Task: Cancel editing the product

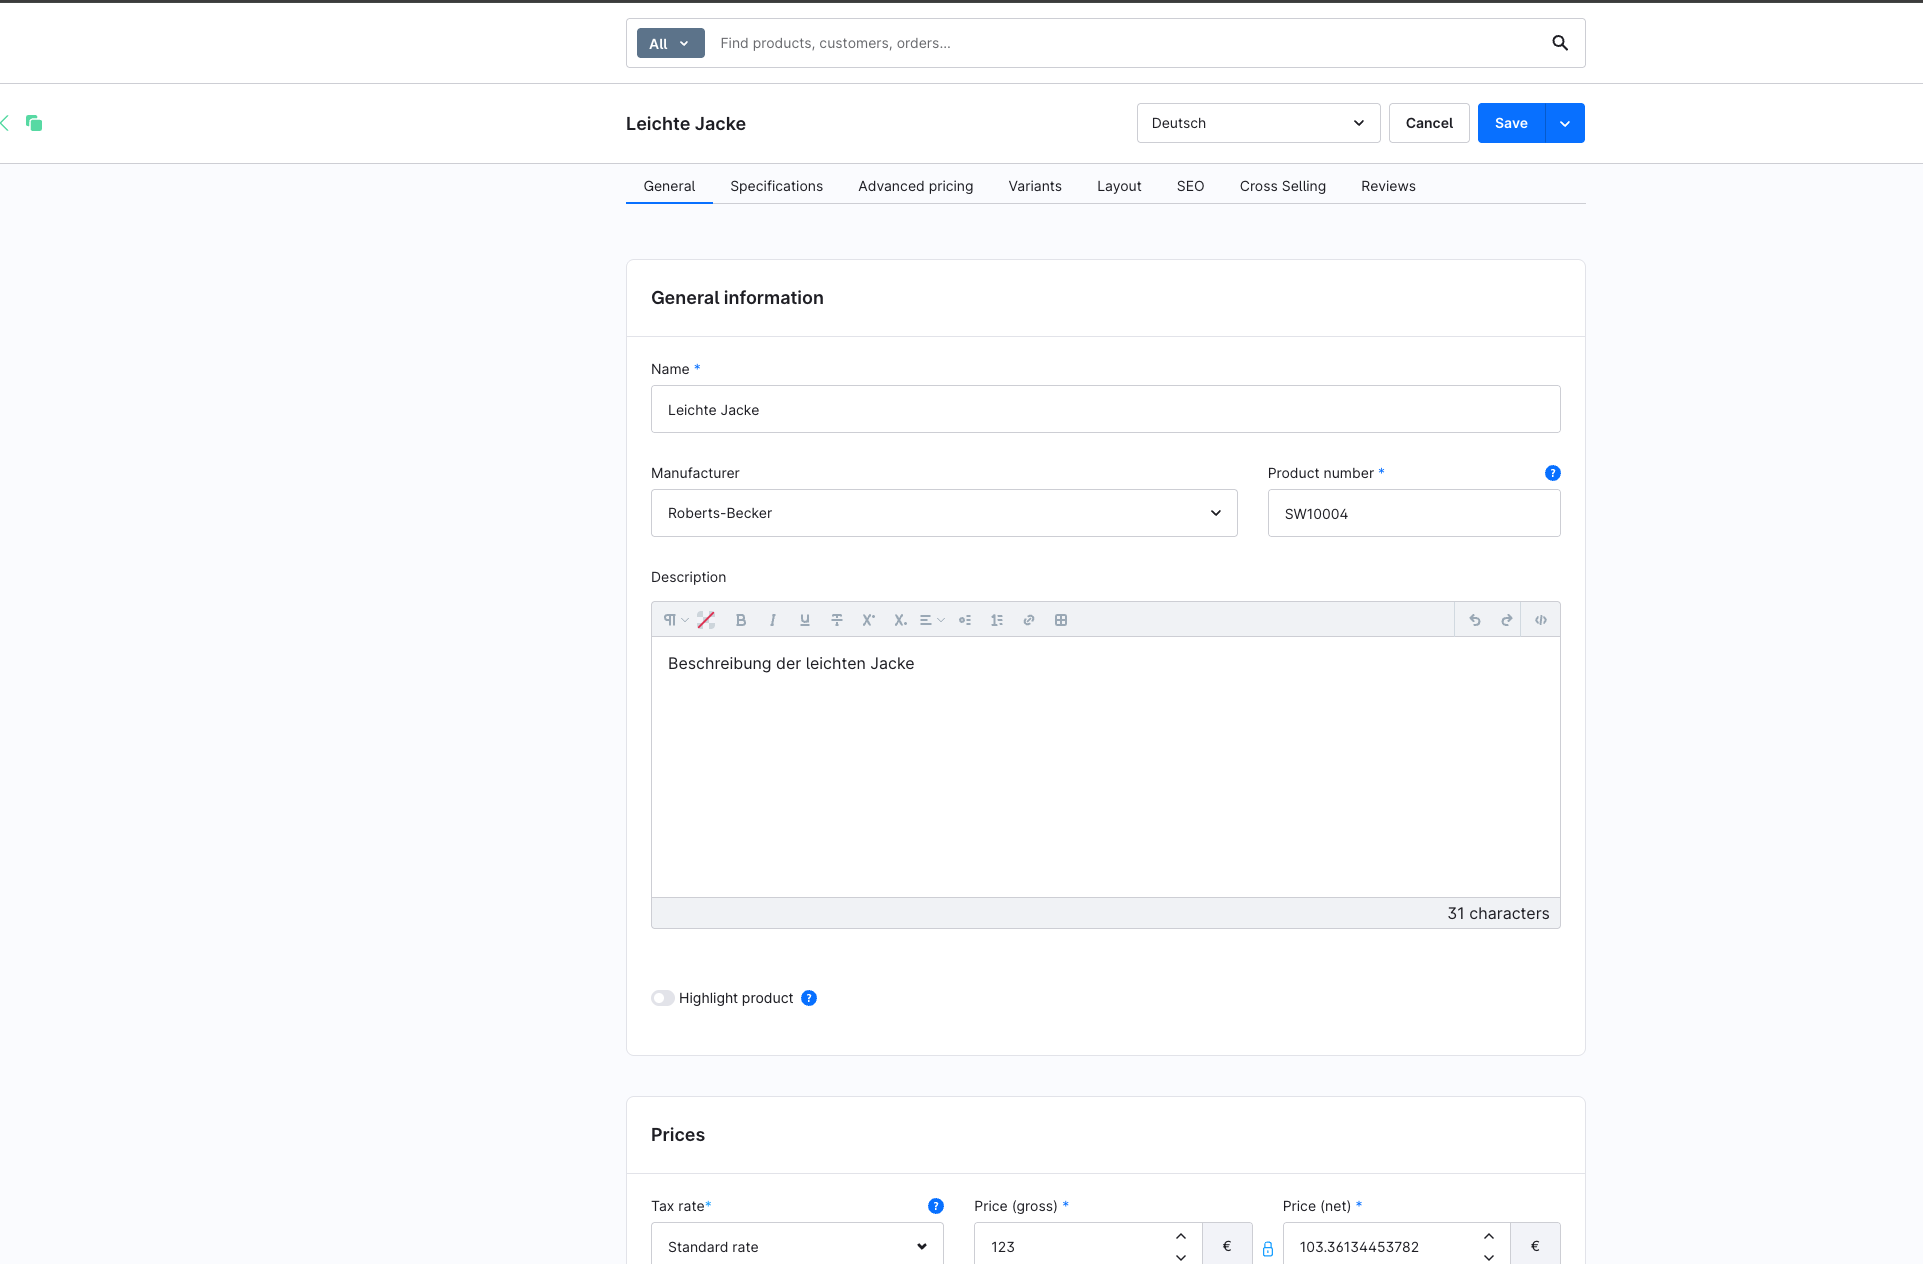Action: [x=1428, y=123]
